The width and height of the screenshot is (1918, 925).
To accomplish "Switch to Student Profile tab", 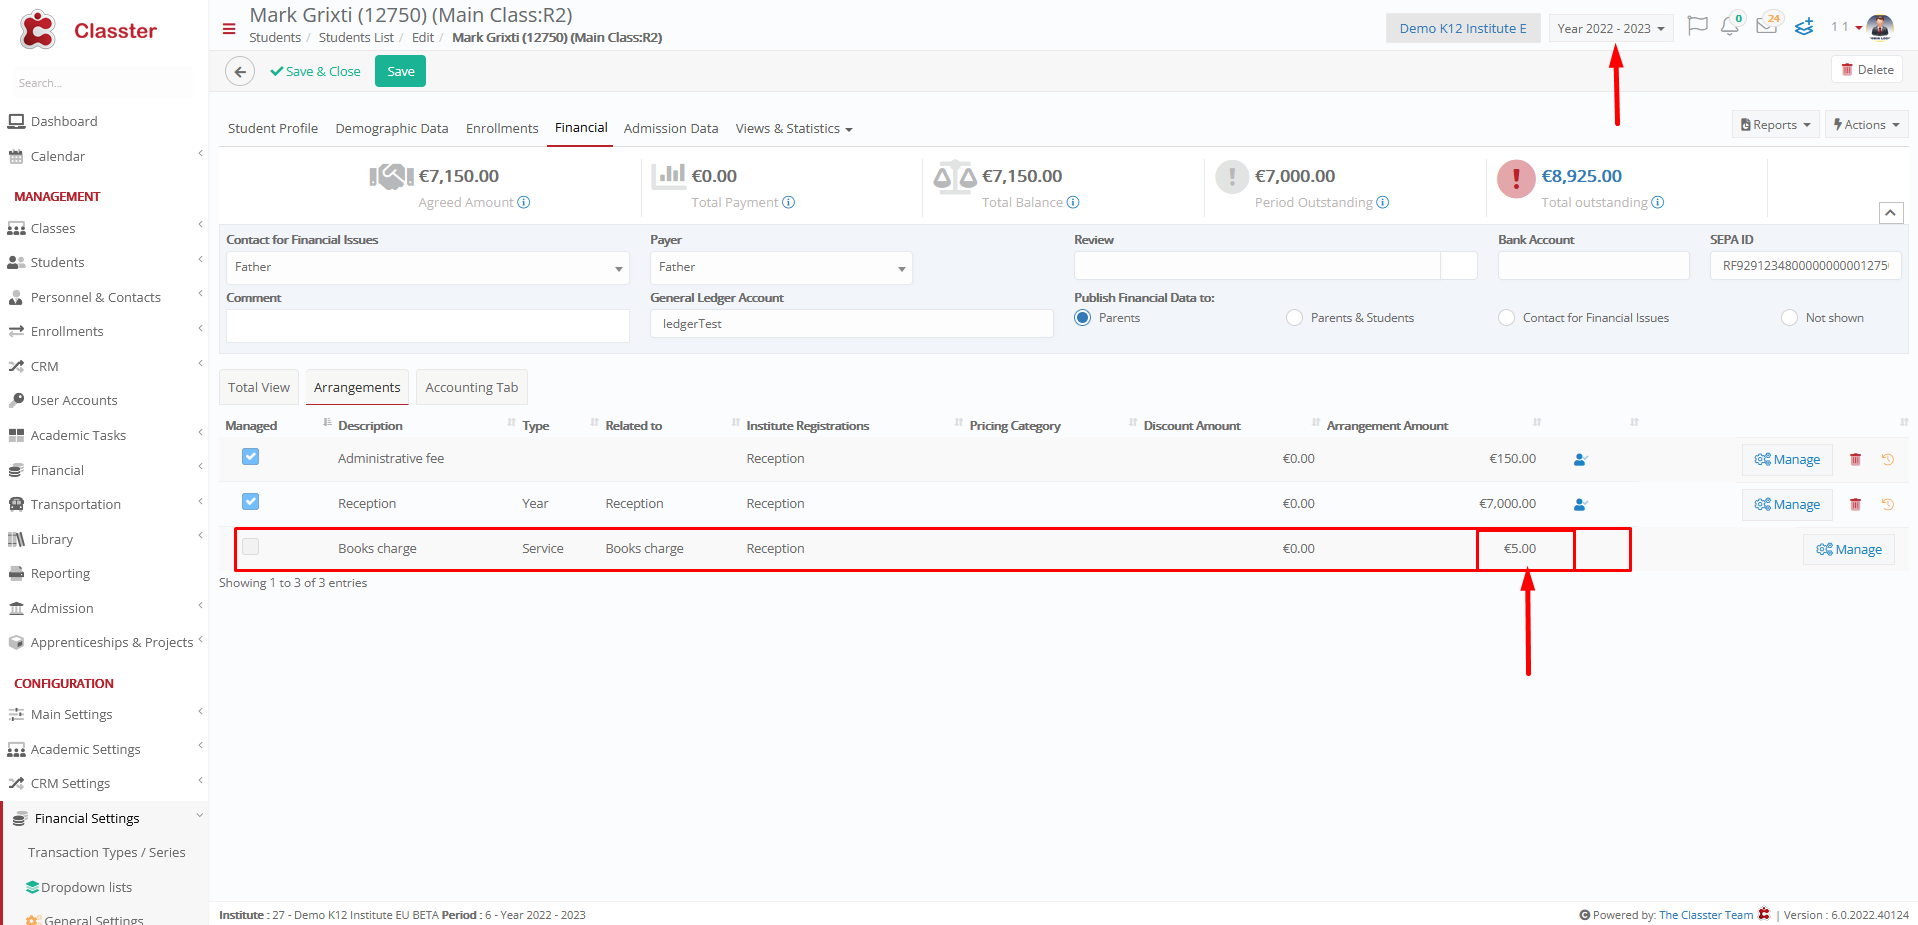I will pos(273,129).
